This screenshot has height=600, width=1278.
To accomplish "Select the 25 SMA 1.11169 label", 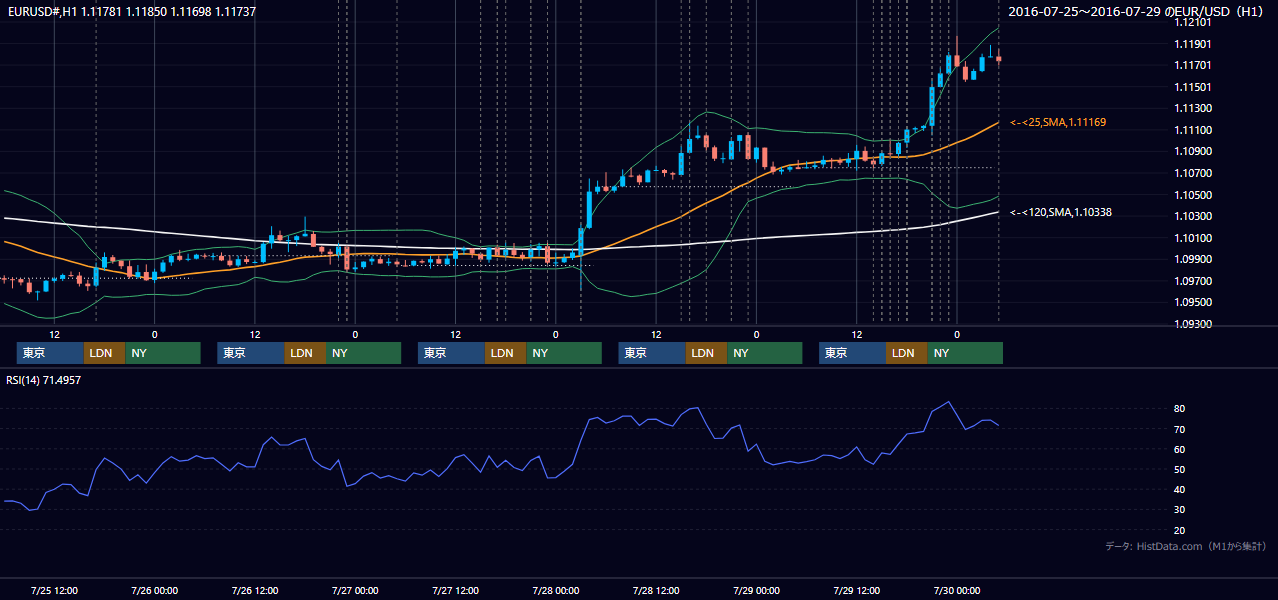I will [x=1058, y=122].
